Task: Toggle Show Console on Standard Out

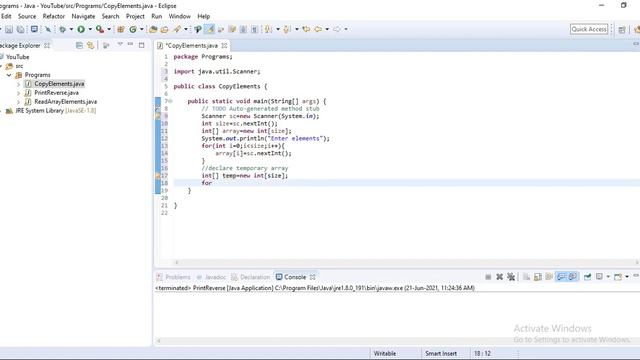Action: coord(562,277)
